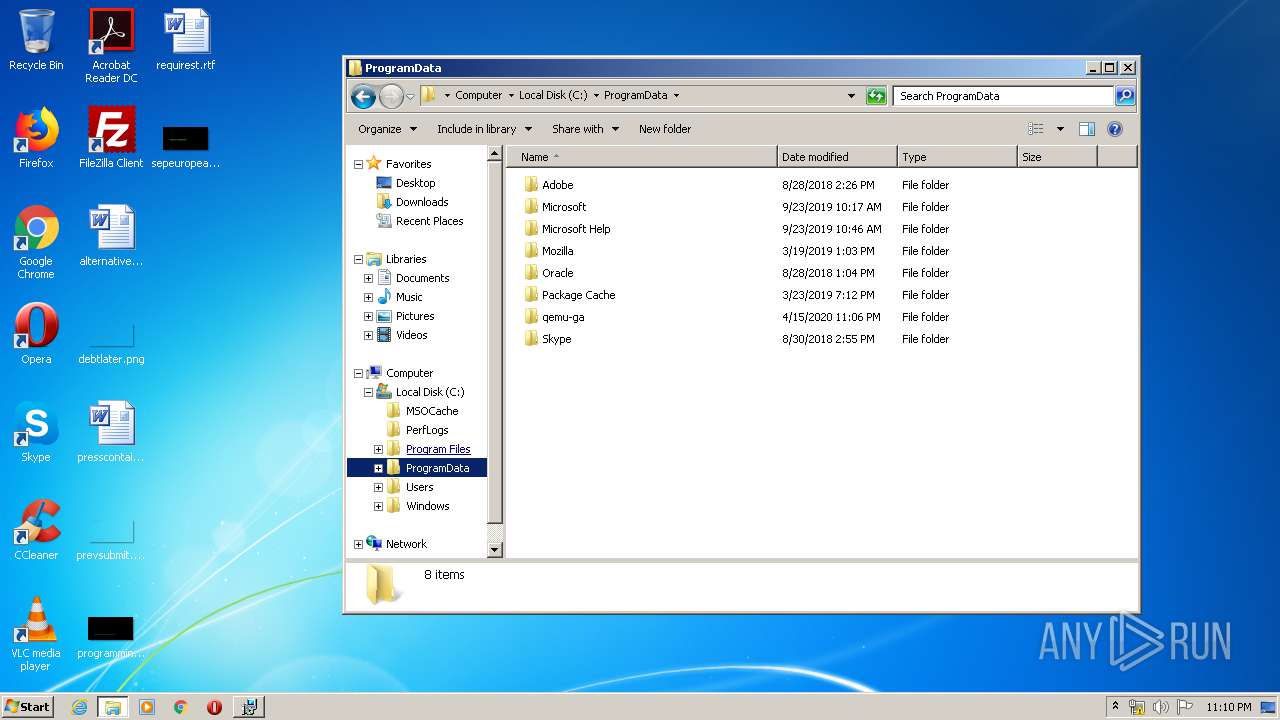Click Computer in address breadcrumb
Viewport: 1280px width, 720px height.
(479, 96)
